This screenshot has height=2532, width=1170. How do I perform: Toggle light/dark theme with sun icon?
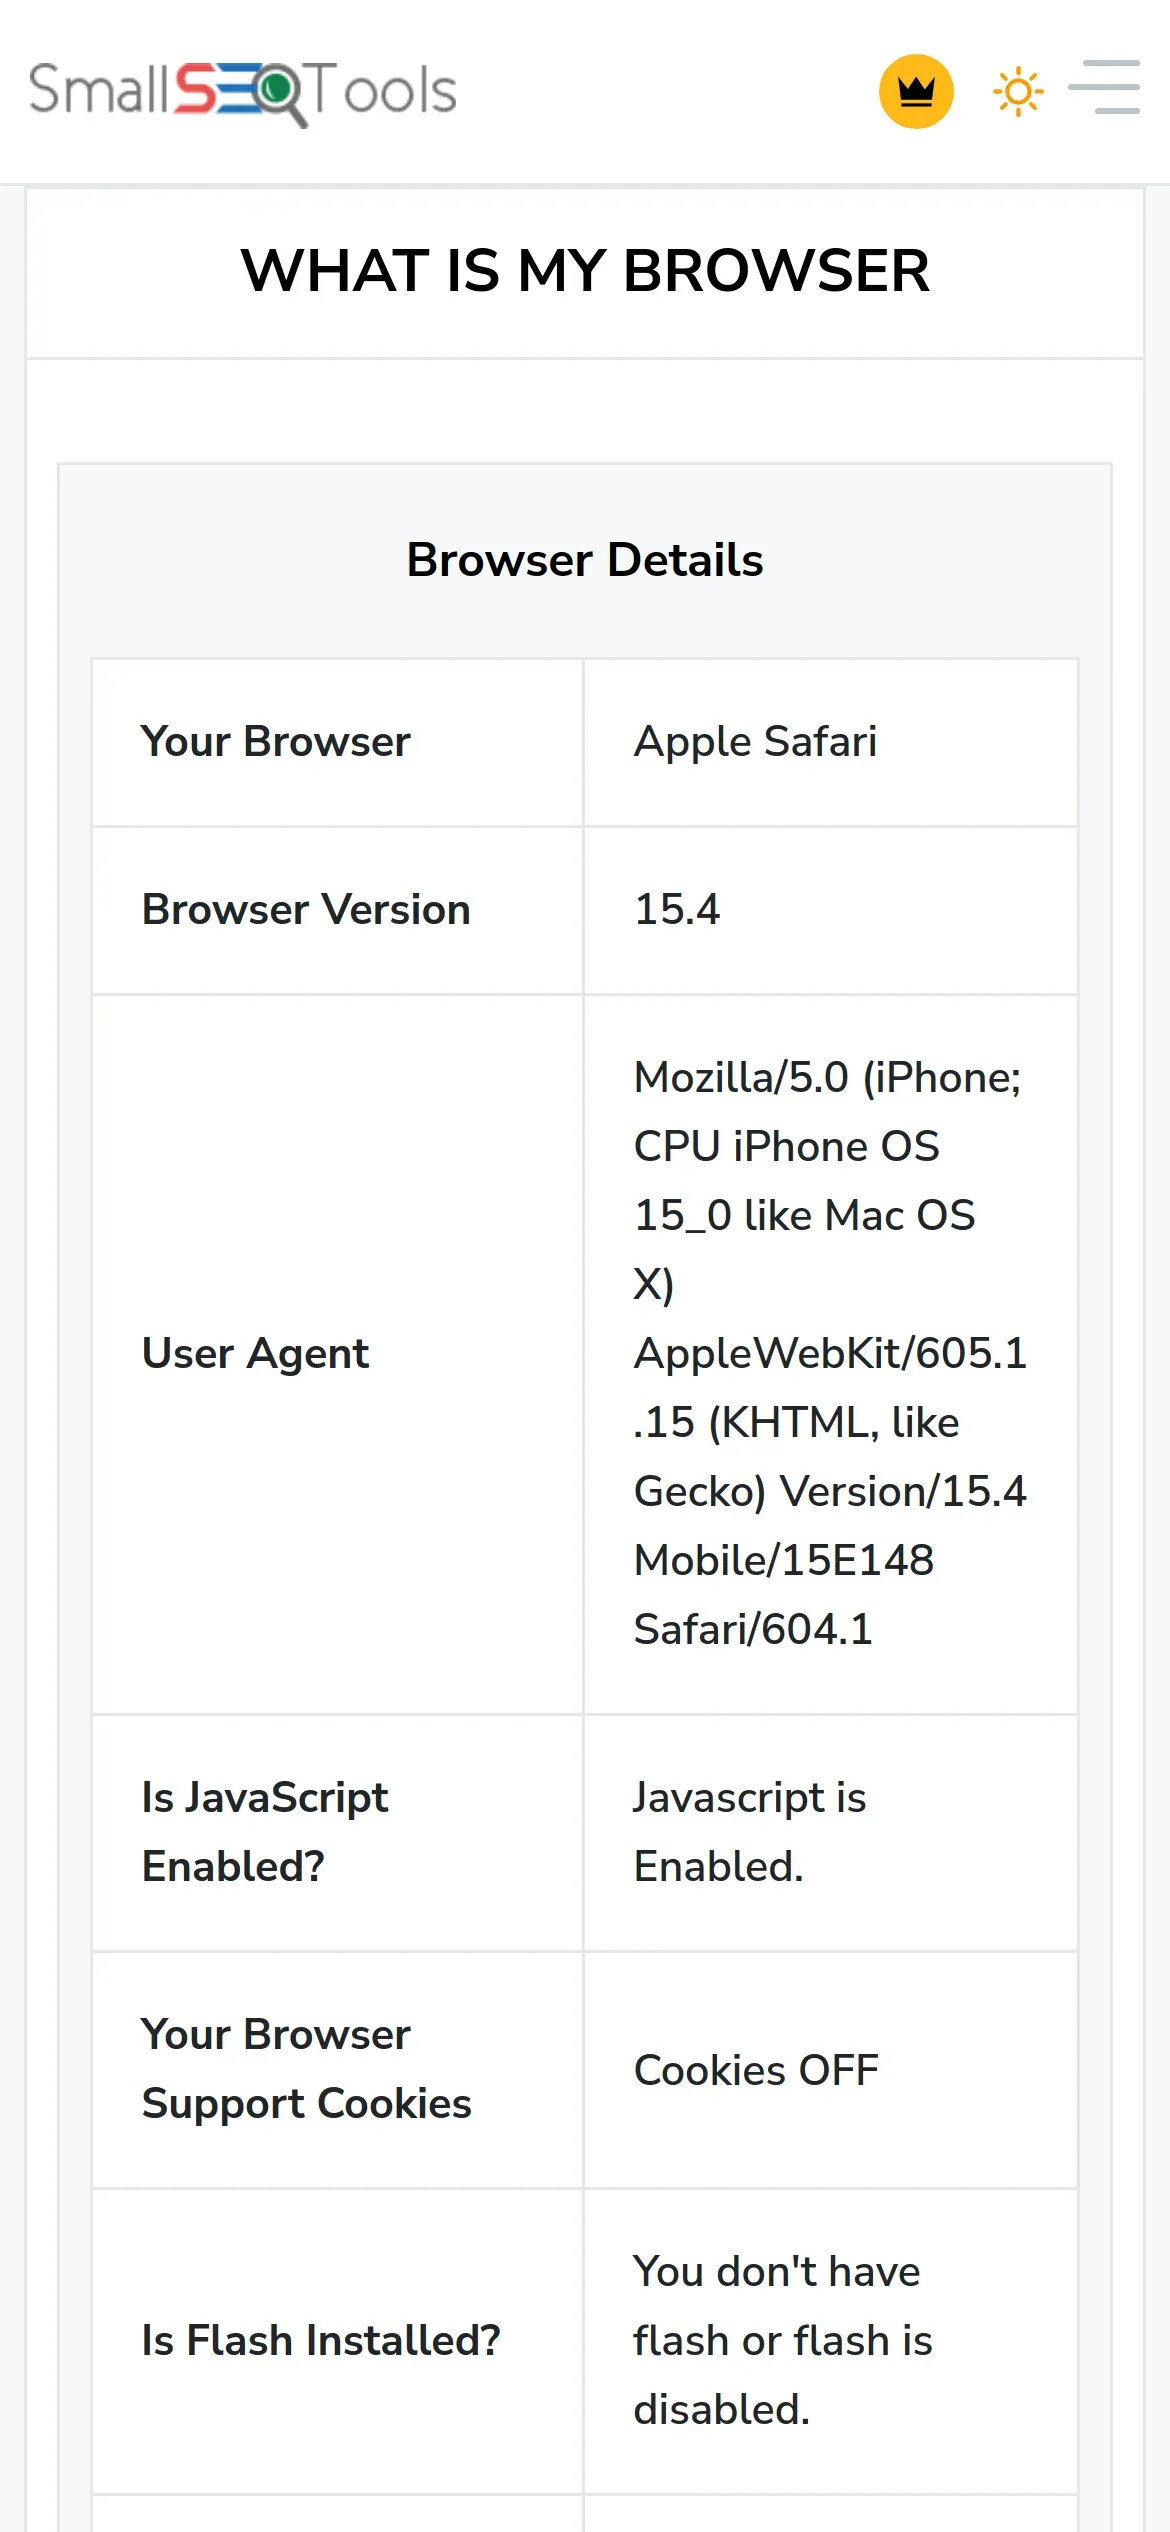point(1018,92)
